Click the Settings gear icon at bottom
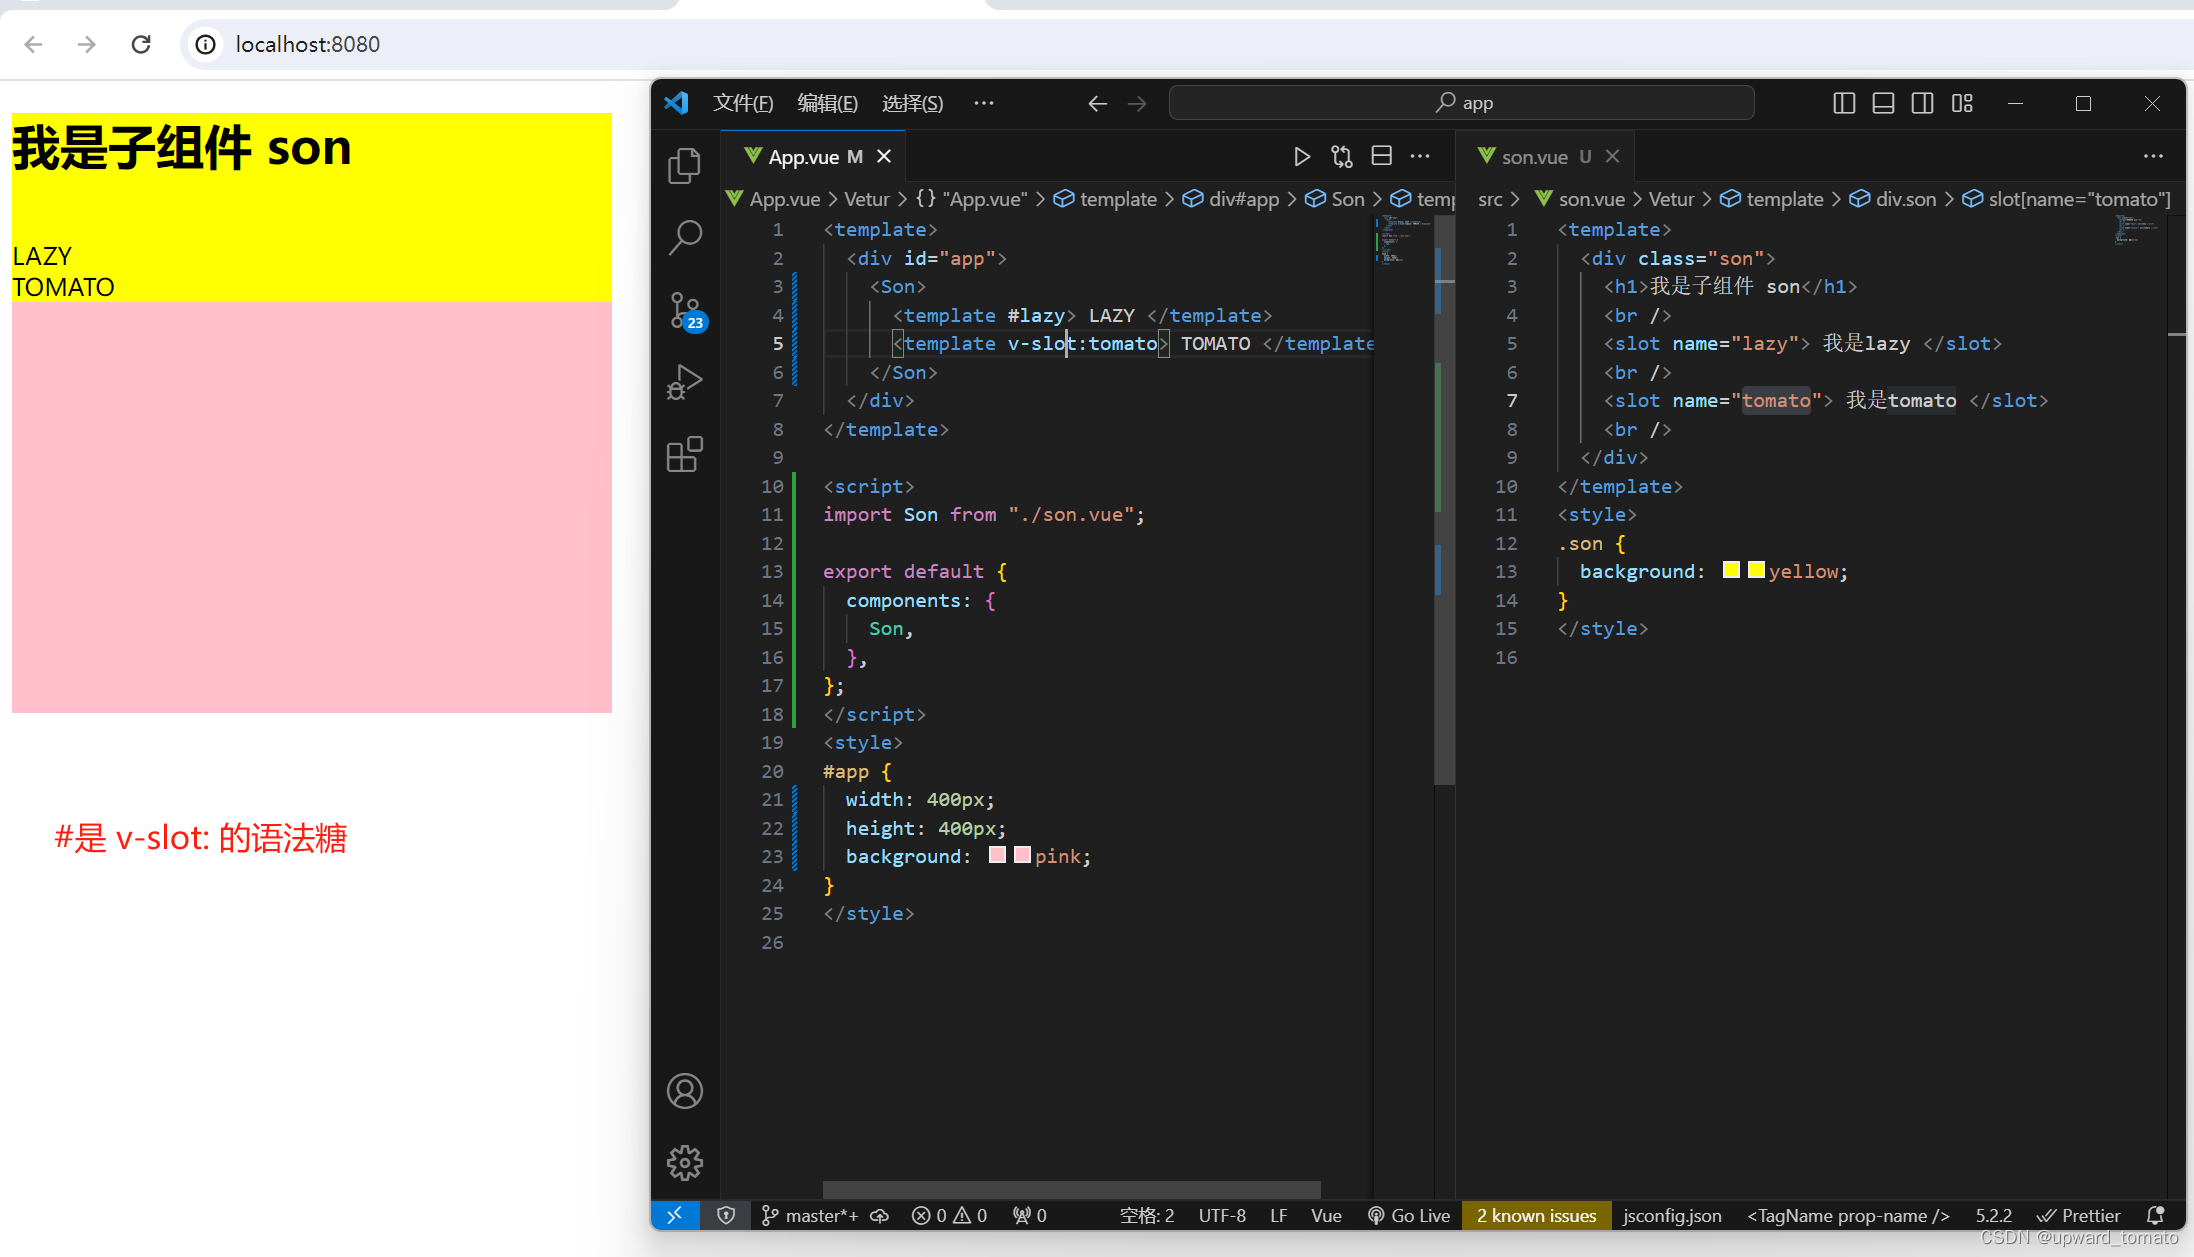Screen dimensions: 2194x1257 point(686,1161)
